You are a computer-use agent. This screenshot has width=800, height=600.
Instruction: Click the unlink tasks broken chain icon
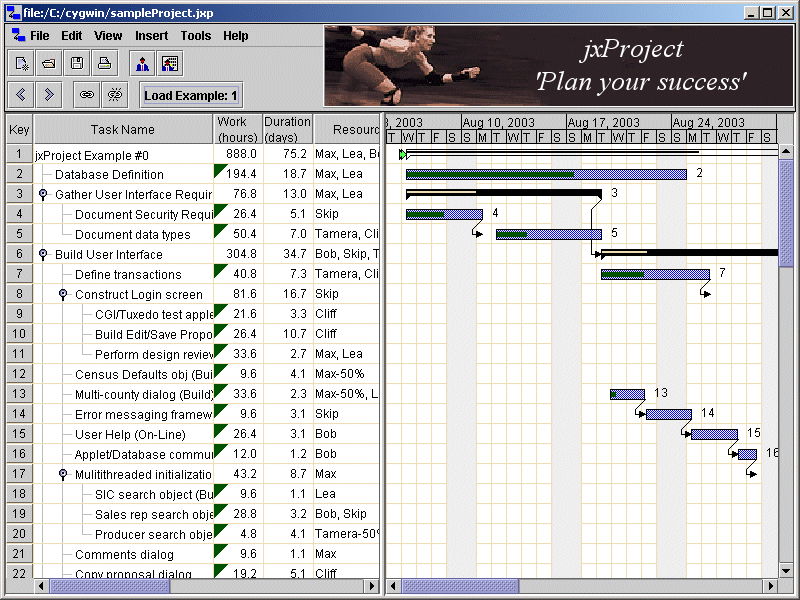[x=115, y=95]
